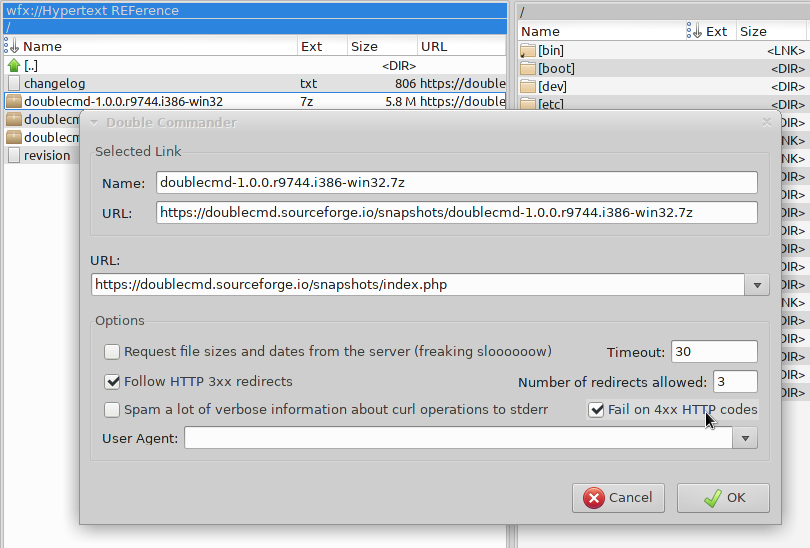
Task: Uncheck Follow HTTP 3xx redirects
Action: (112, 382)
